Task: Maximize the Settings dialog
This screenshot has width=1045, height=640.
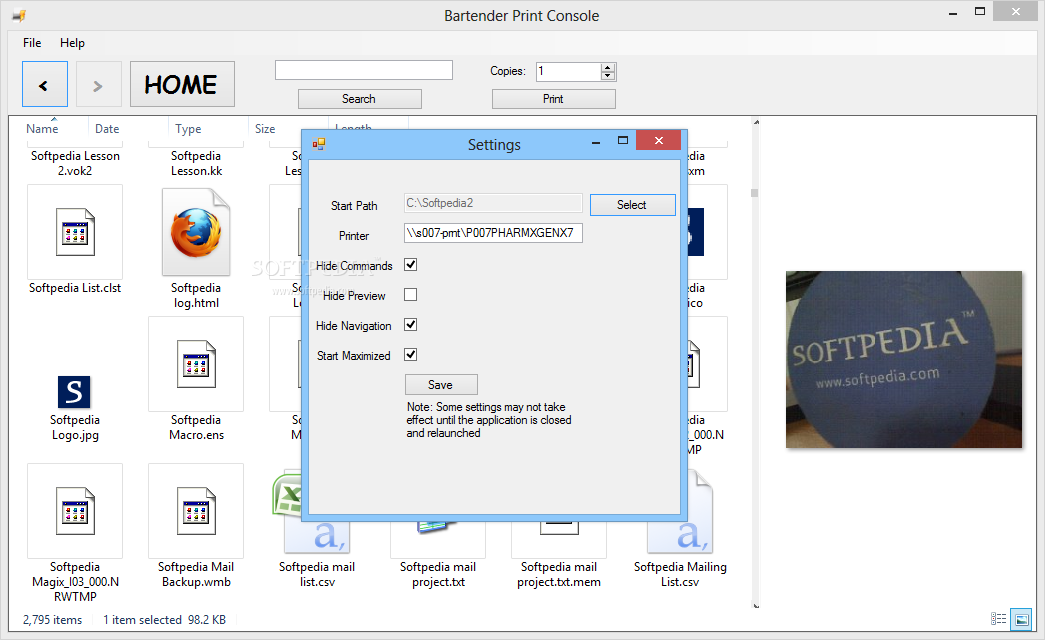Action: click(623, 141)
